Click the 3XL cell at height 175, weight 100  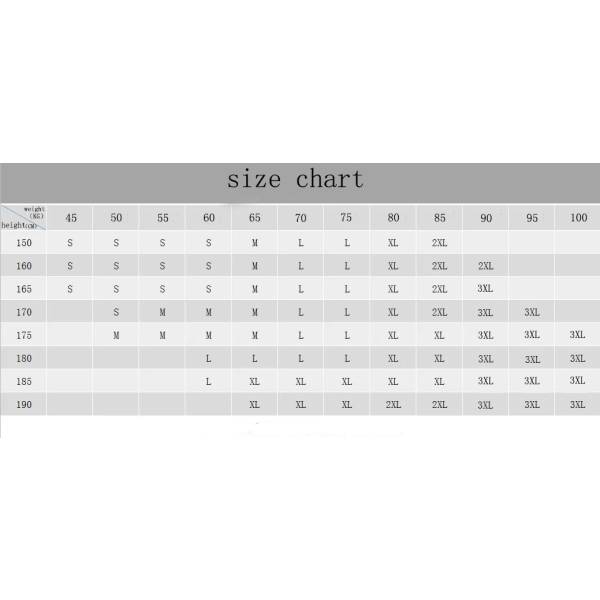coord(577,335)
